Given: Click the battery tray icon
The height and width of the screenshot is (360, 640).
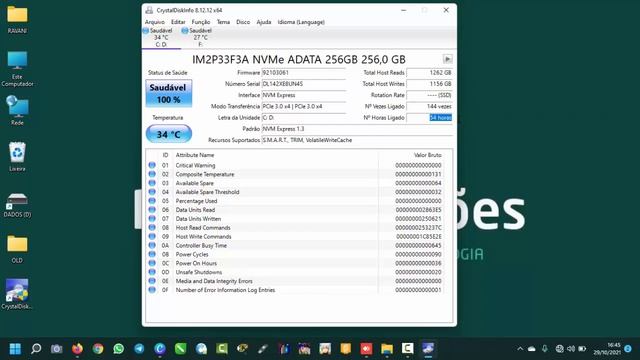Looking at the screenshot, I should [582, 349].
